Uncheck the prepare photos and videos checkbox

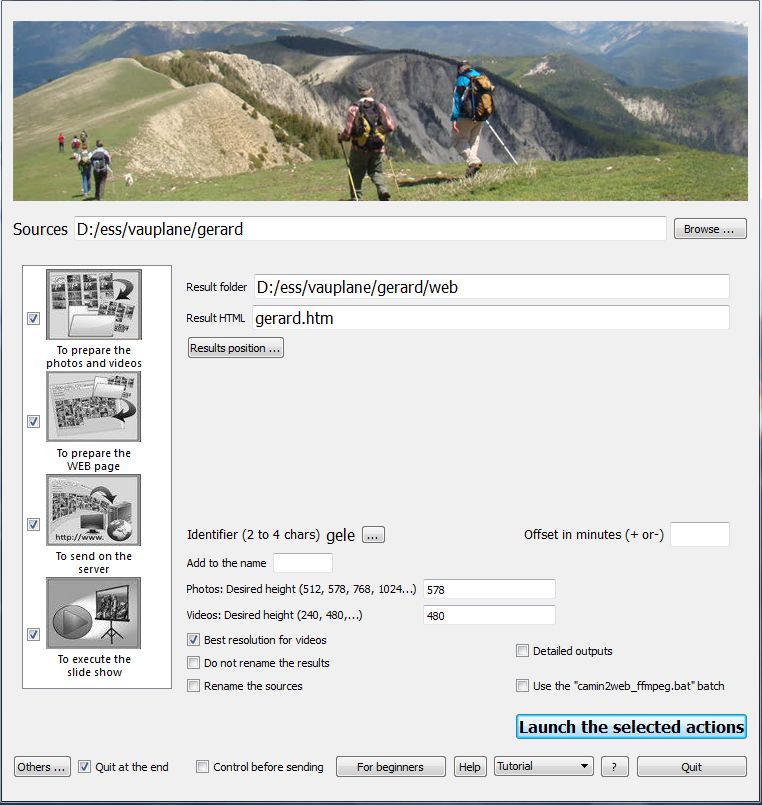33,318
